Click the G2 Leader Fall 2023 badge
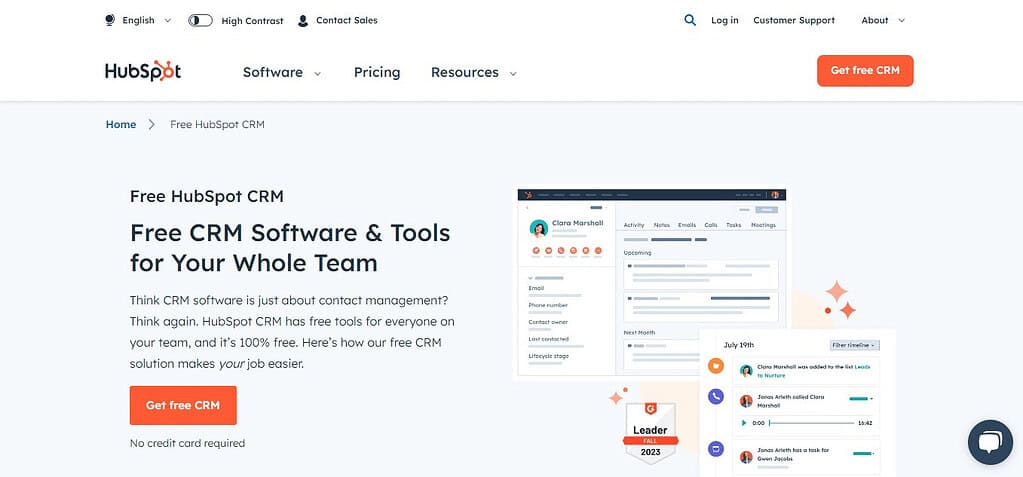 650,433
